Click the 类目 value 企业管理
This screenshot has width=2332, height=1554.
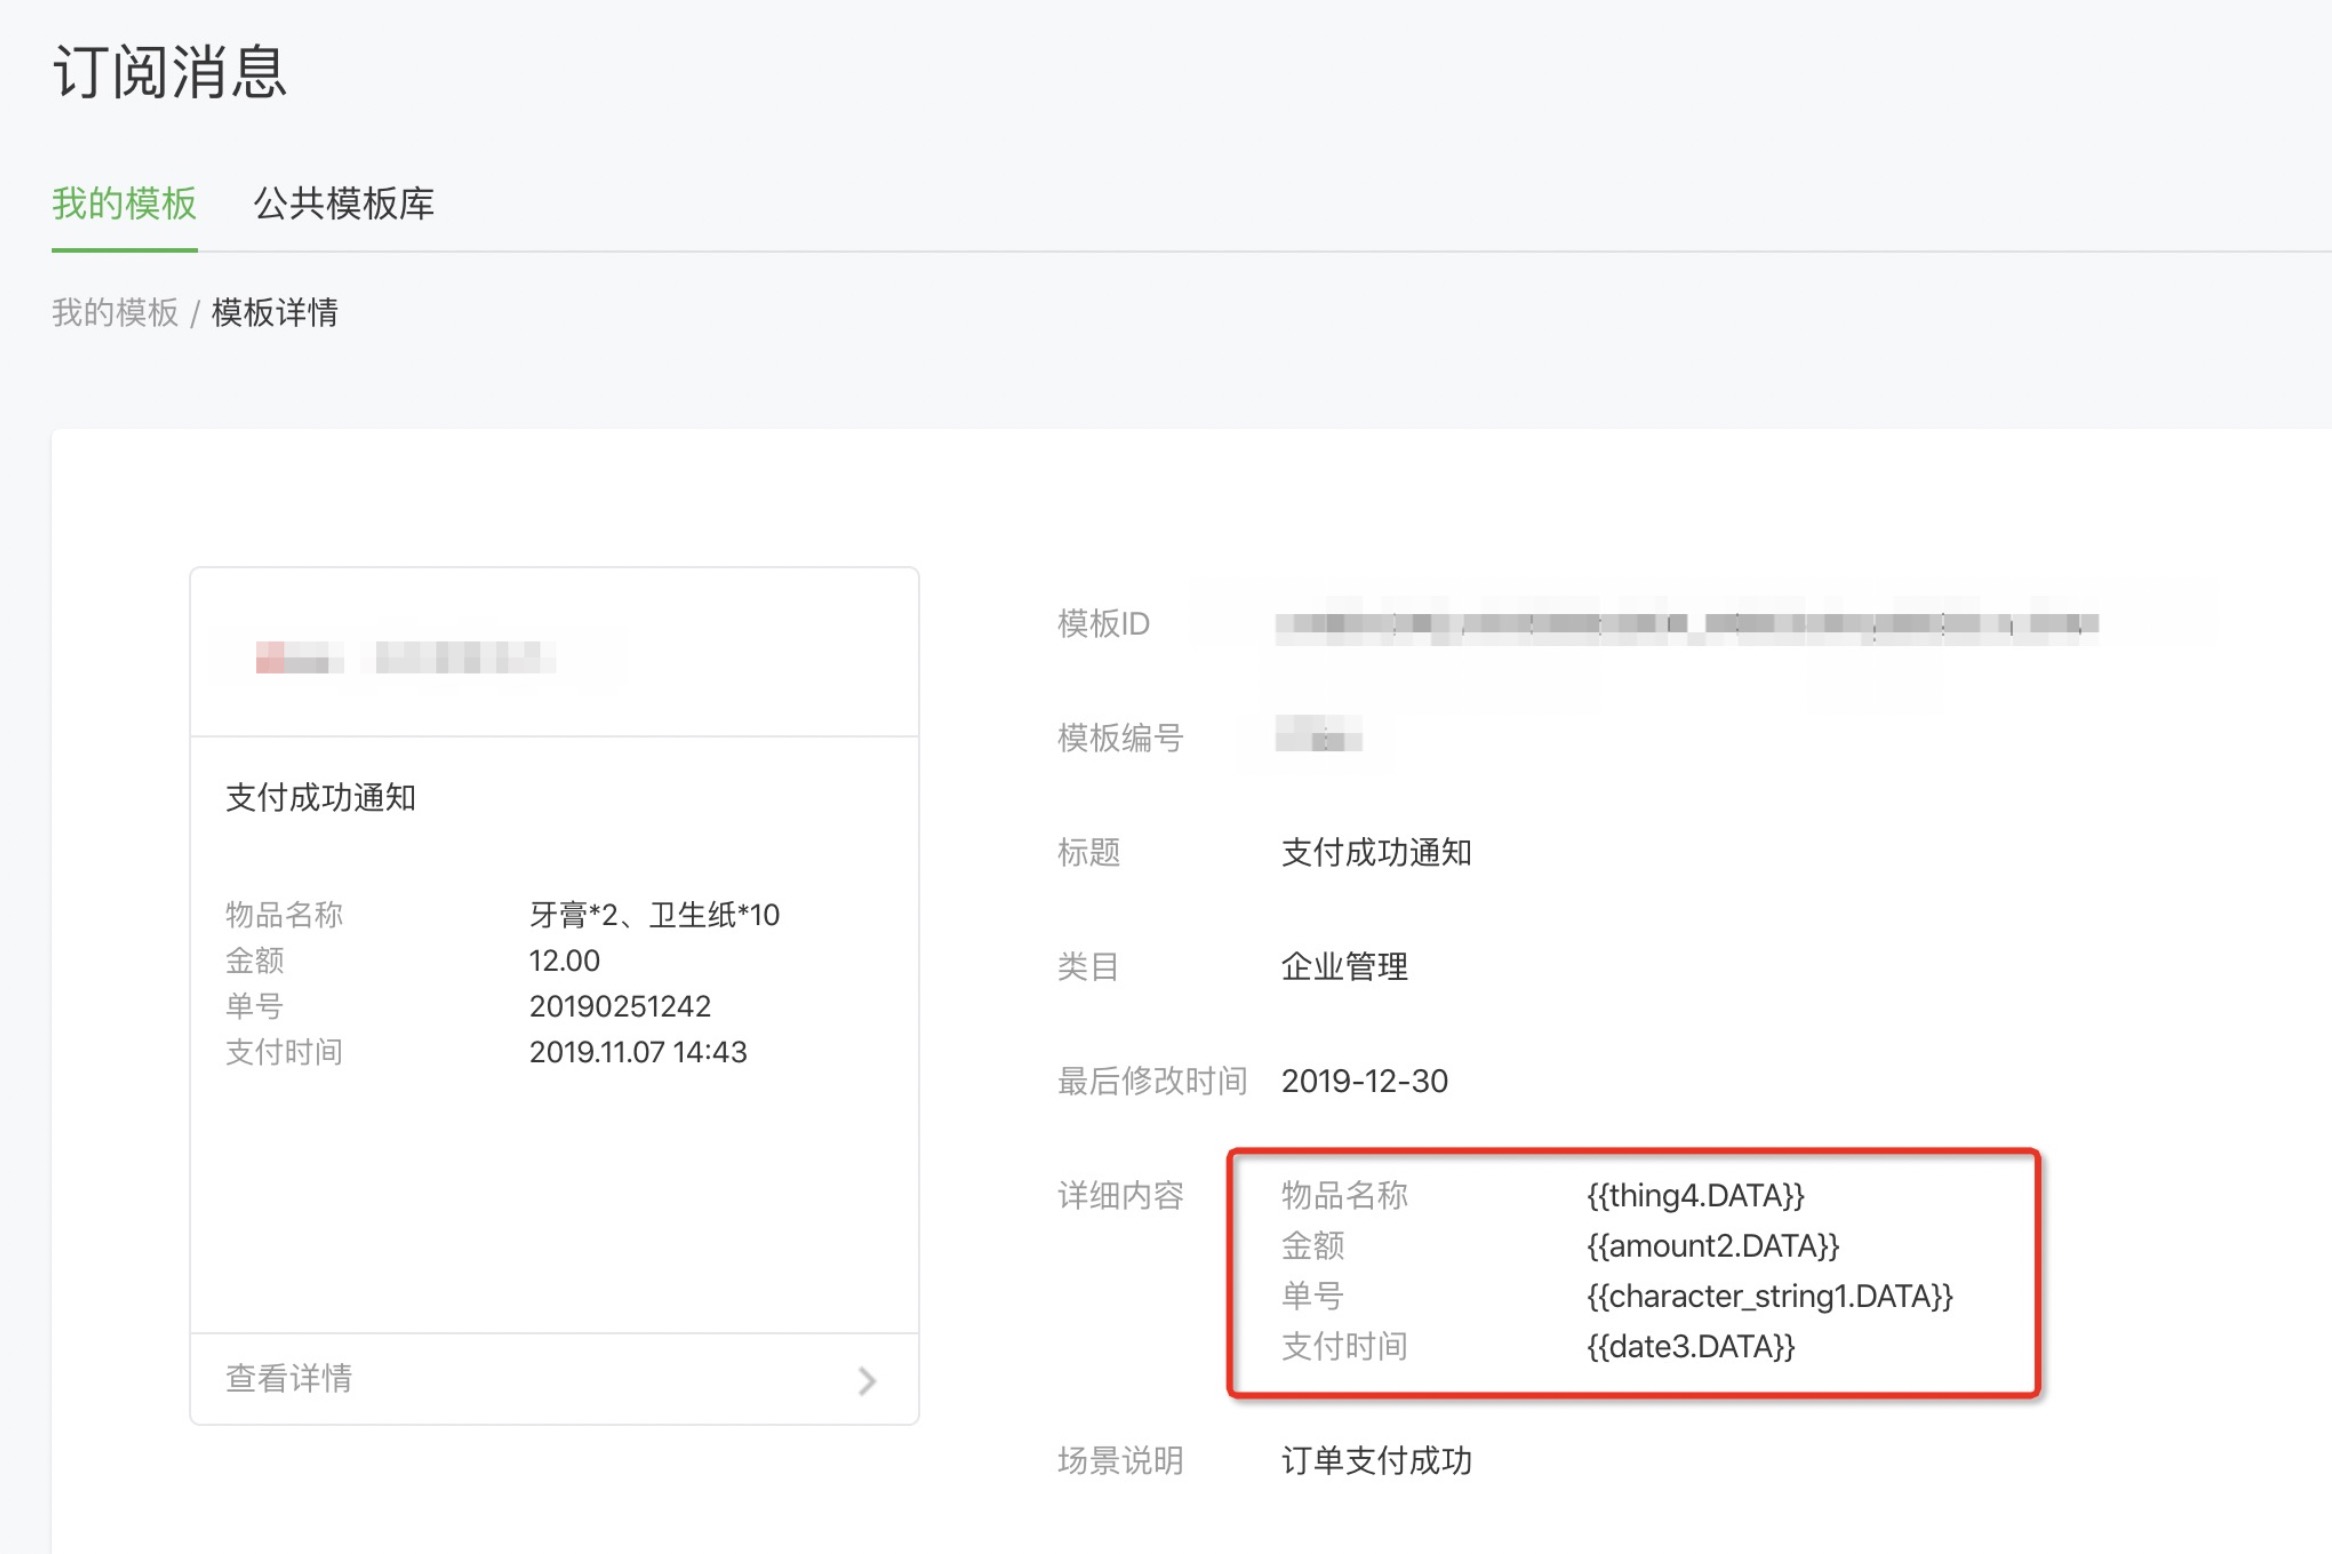1344,967
